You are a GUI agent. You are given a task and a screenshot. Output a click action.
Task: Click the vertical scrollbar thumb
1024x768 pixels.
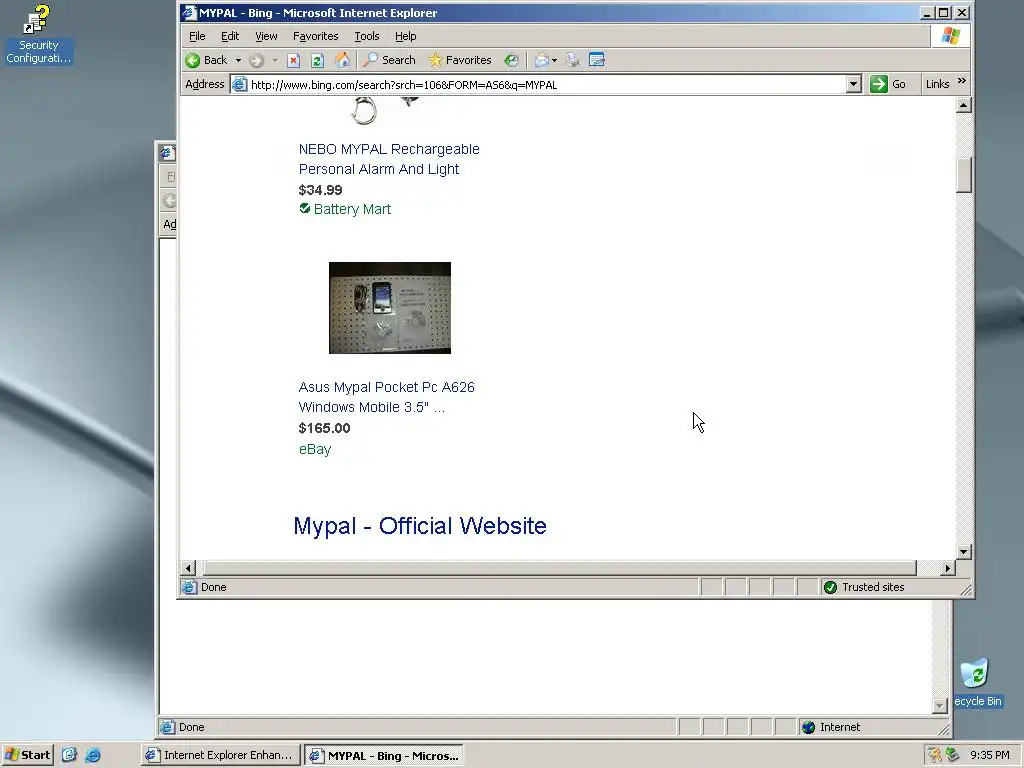(x=963, y=175)
